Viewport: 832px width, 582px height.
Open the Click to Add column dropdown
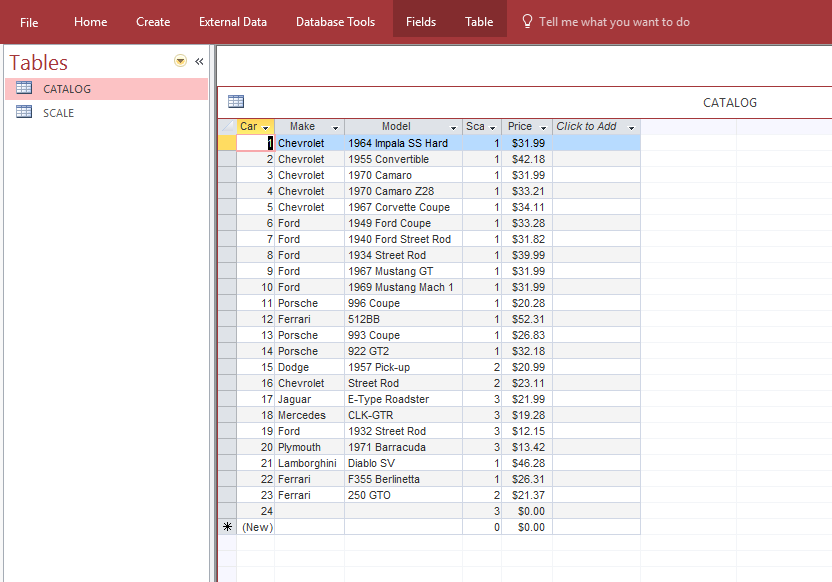(x=631, y=128)
